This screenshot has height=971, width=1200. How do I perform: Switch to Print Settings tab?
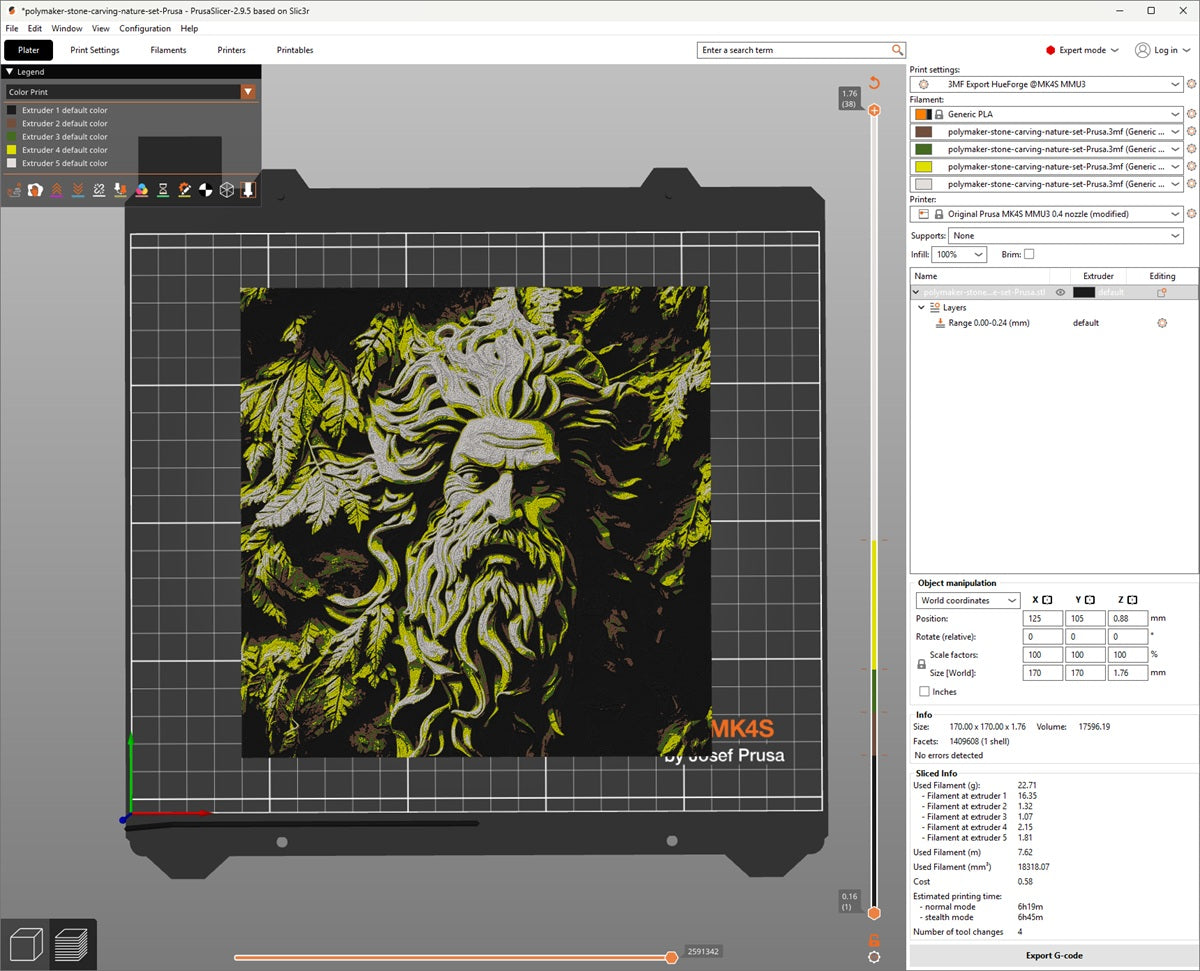click(x=95, y=50)
